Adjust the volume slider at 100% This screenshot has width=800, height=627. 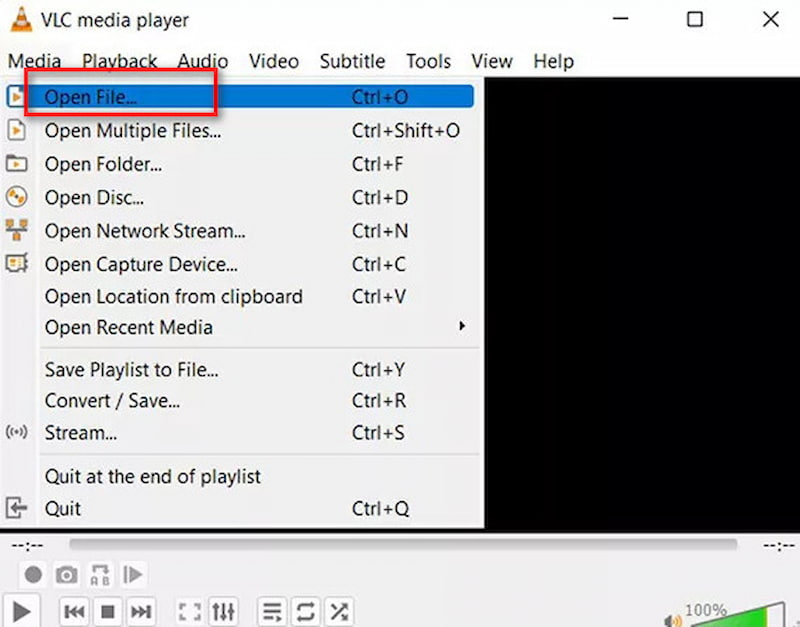coord(740,615)
